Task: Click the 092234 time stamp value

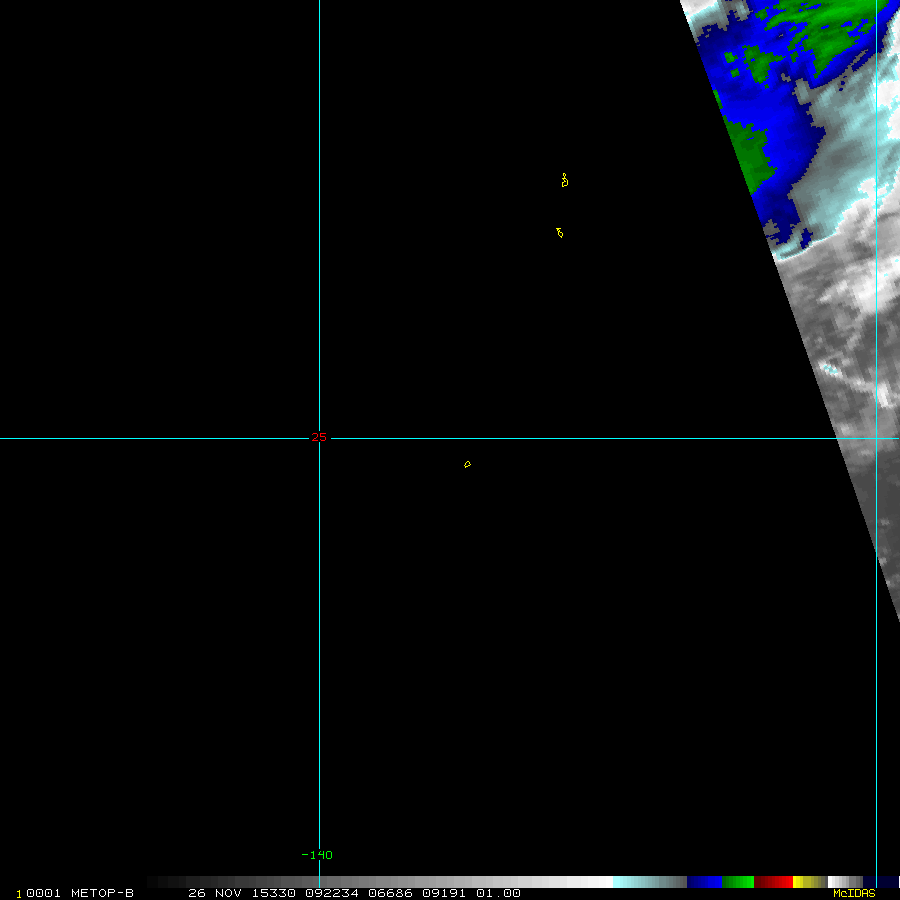Action: click(x=332, y=893)
